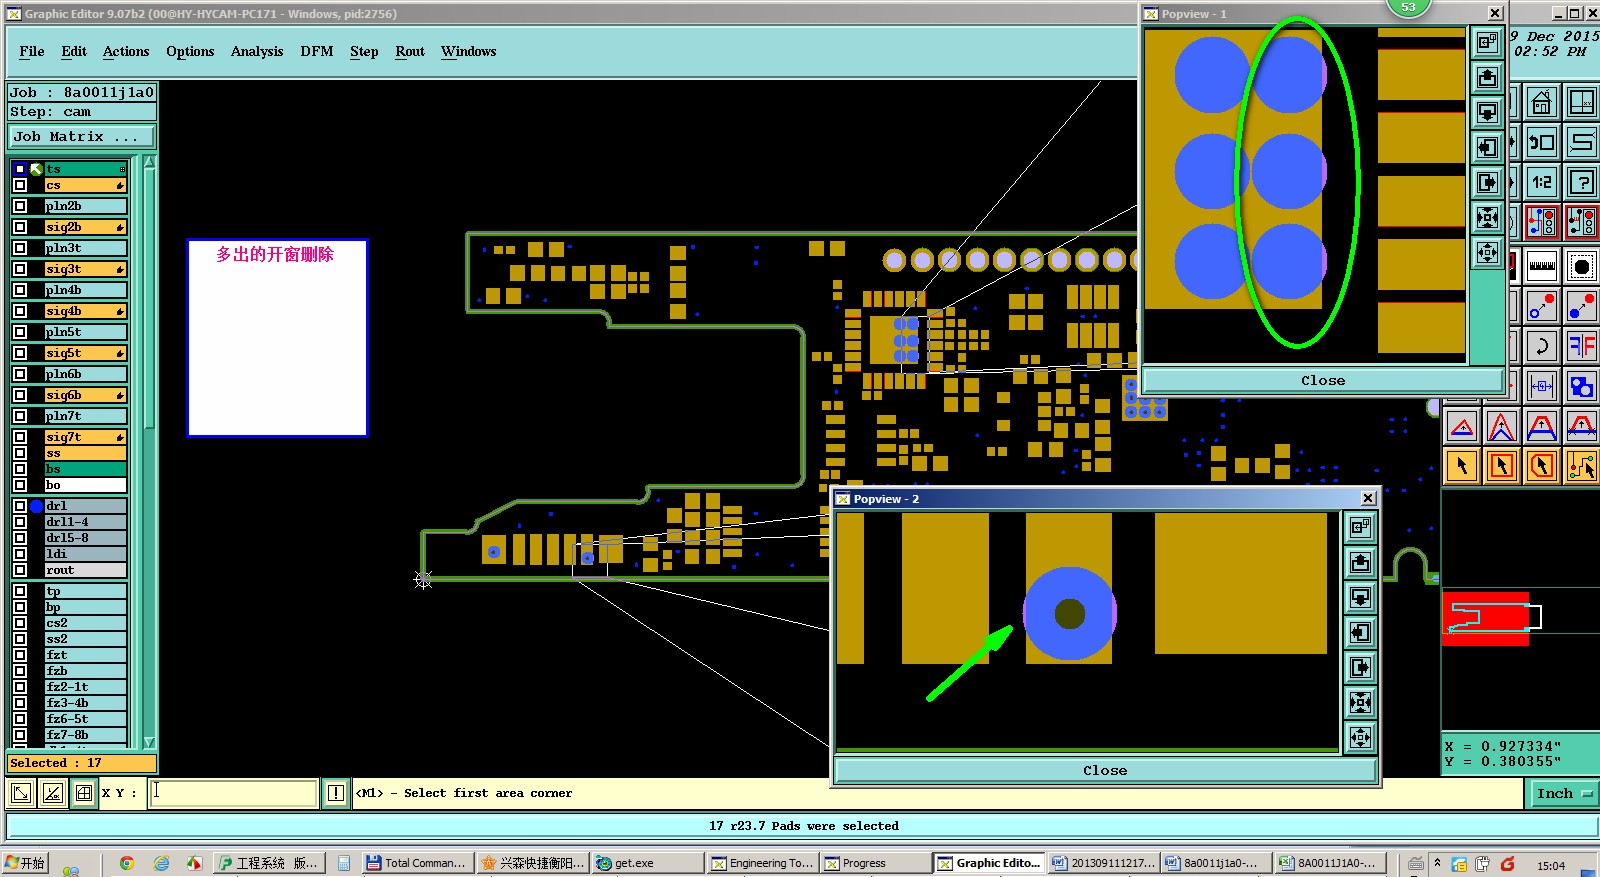Open the File menu
This screenshot has height=877, width=1600.
point(32,51)
